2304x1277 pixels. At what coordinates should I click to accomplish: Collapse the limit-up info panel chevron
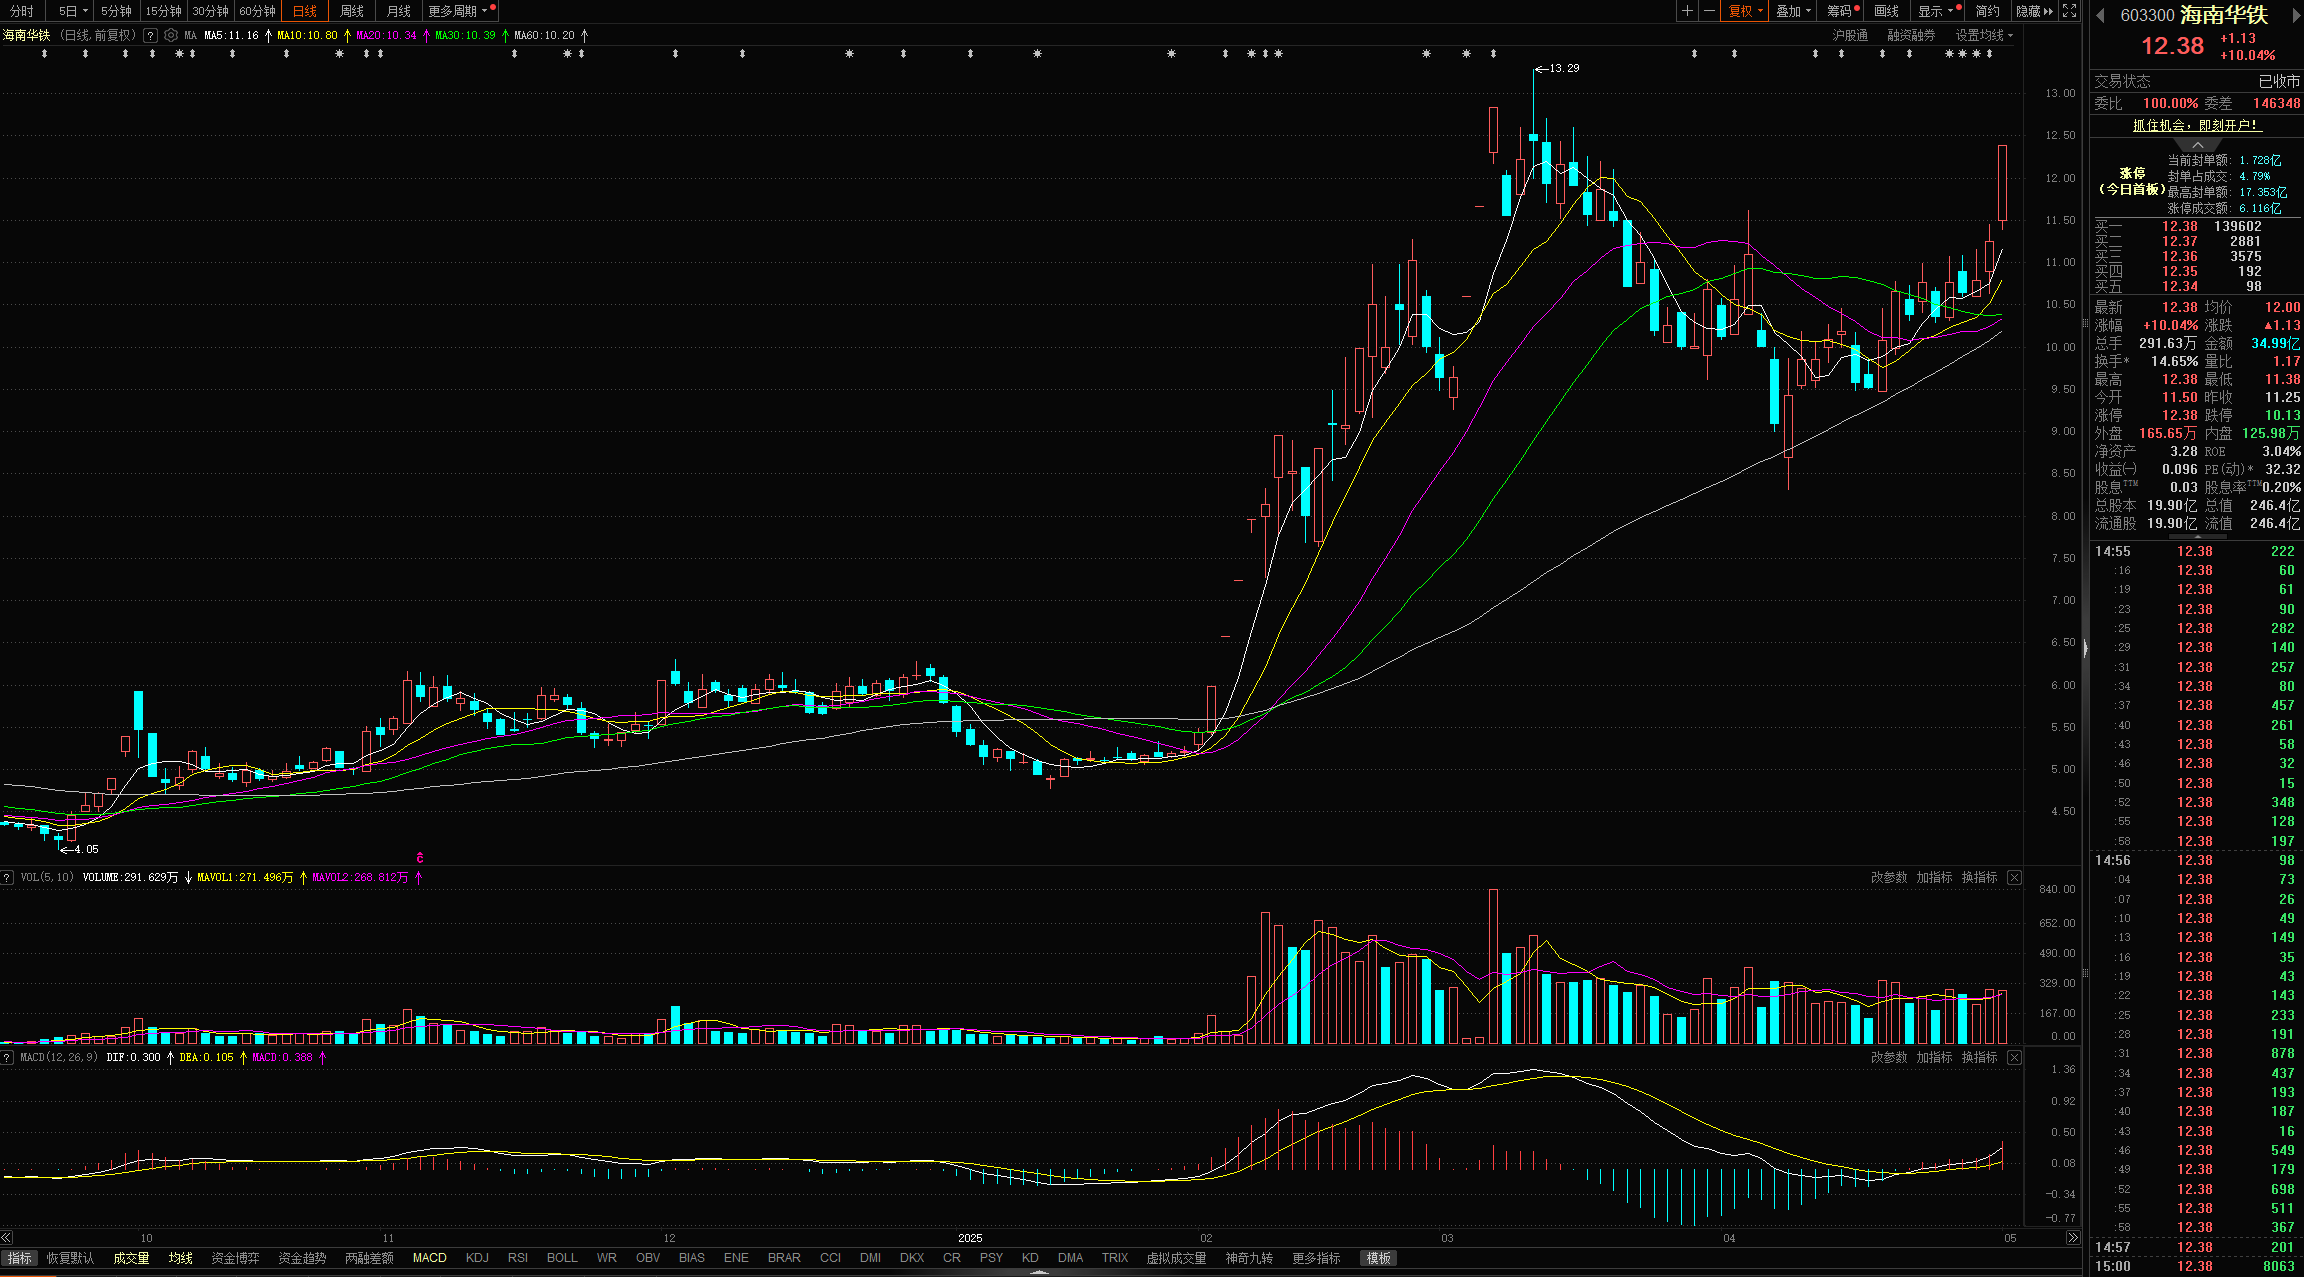[2197, 145]
